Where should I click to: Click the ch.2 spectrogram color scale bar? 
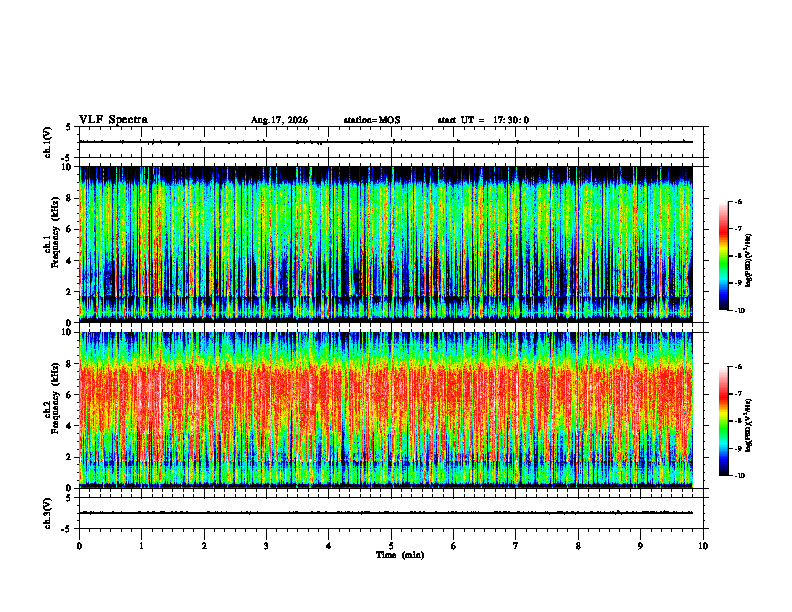point(724,421)
